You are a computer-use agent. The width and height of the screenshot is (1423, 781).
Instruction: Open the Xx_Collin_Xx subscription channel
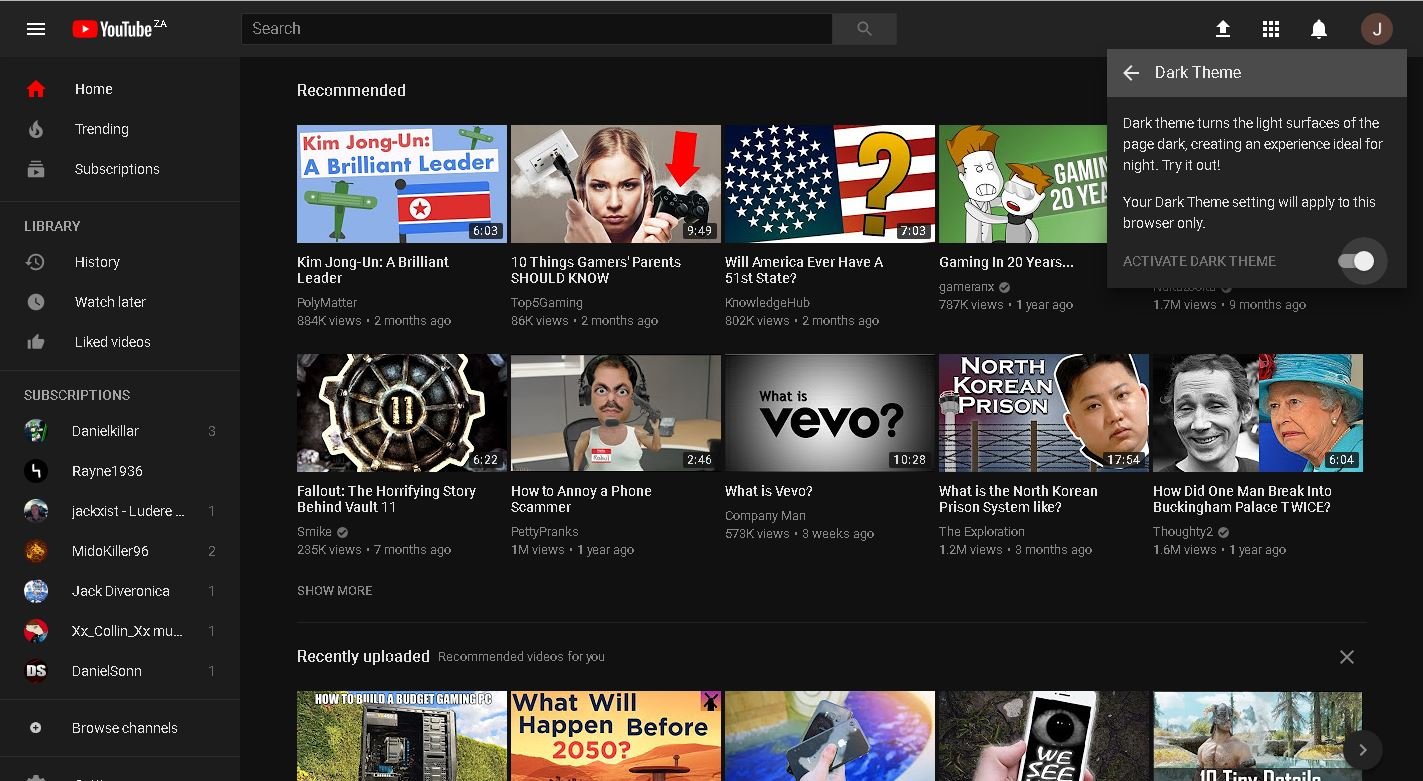point(120,631)
